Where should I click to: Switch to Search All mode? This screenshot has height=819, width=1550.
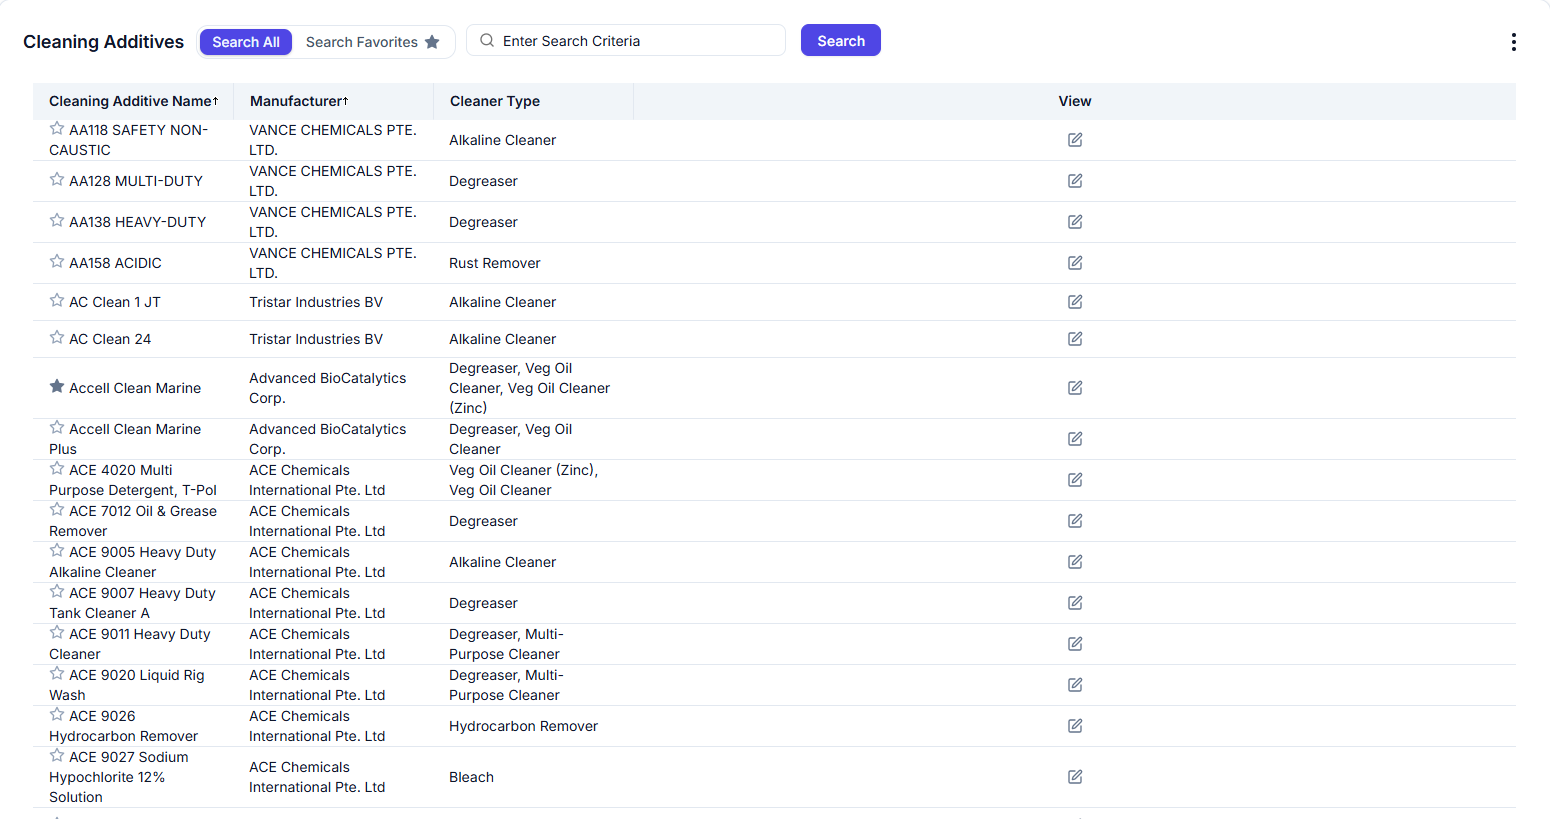246,42
